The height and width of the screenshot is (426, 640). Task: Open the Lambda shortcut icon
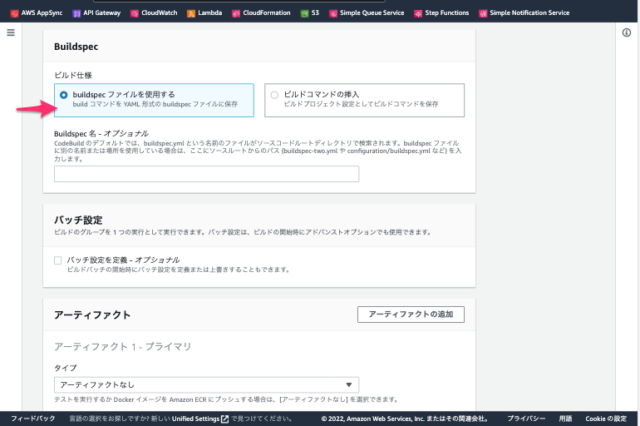click(x=191, y=13)
